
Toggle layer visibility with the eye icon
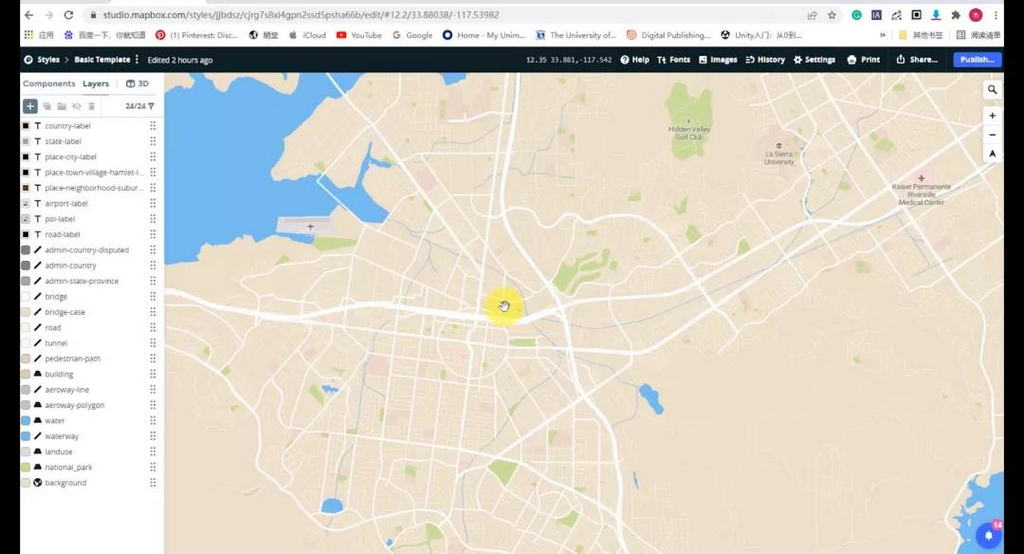click(x=76, y=106)
